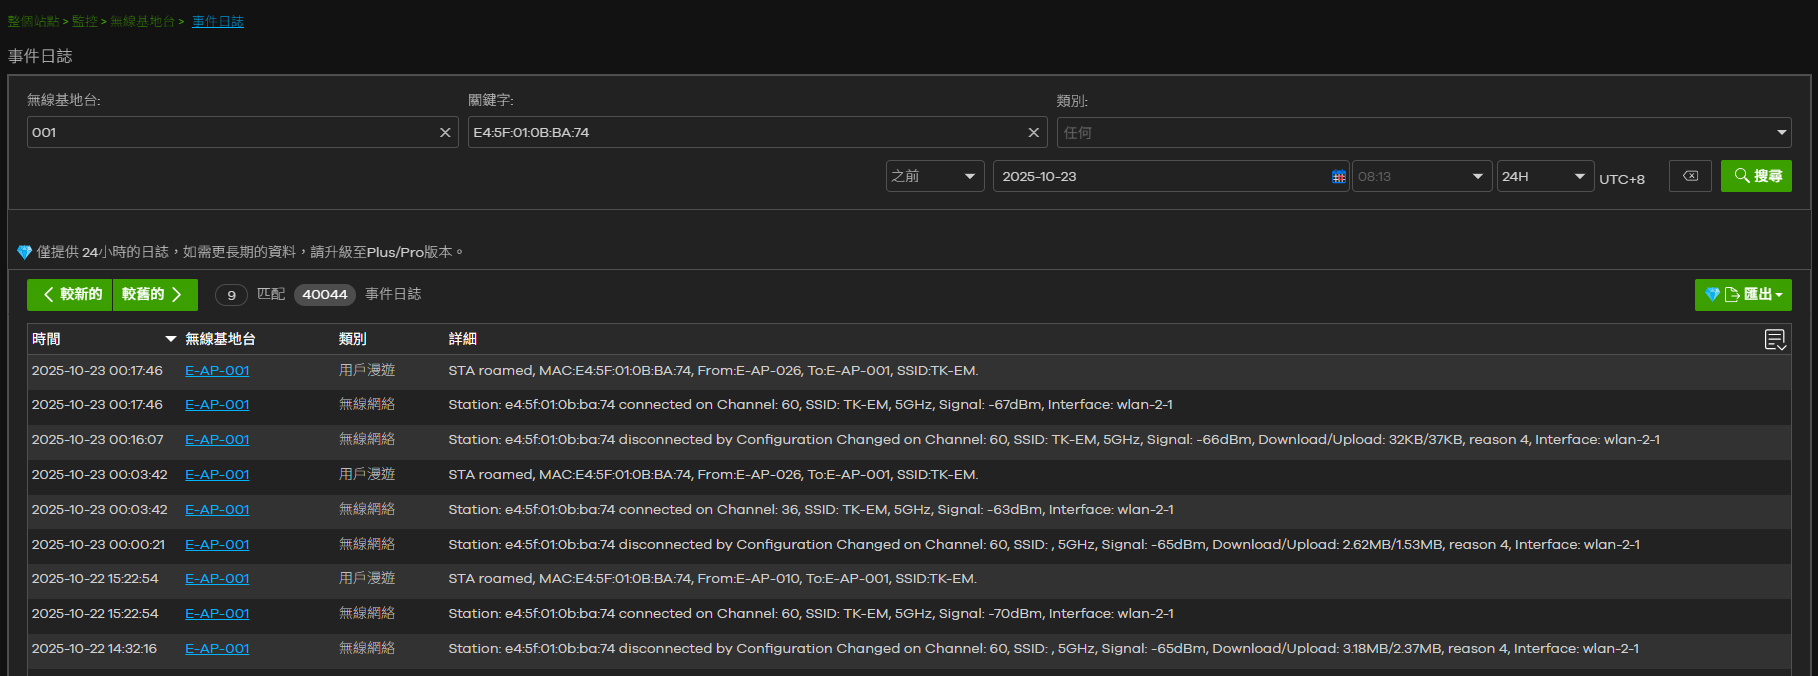Open the calendar date picker icon
Viewport: 1818px width, 676px height.
(x=1338, y=177)
